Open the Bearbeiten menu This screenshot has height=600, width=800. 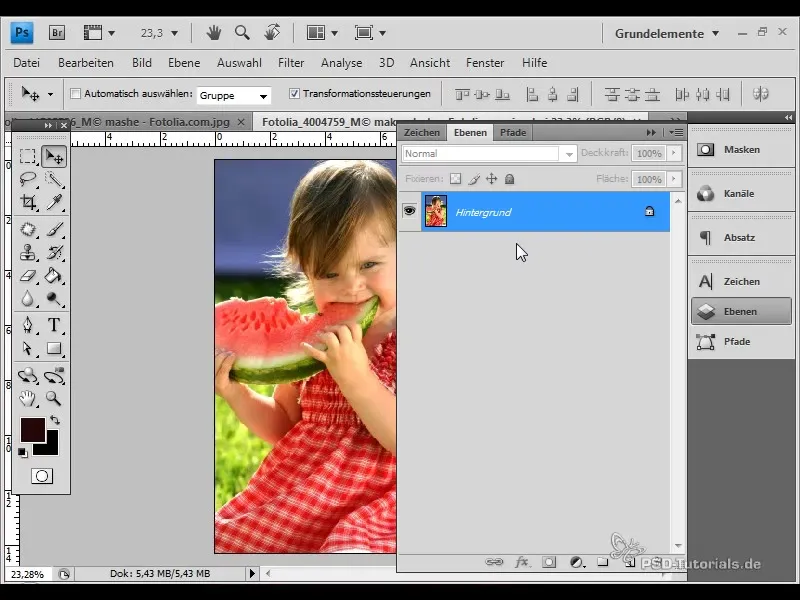[86, 63]
